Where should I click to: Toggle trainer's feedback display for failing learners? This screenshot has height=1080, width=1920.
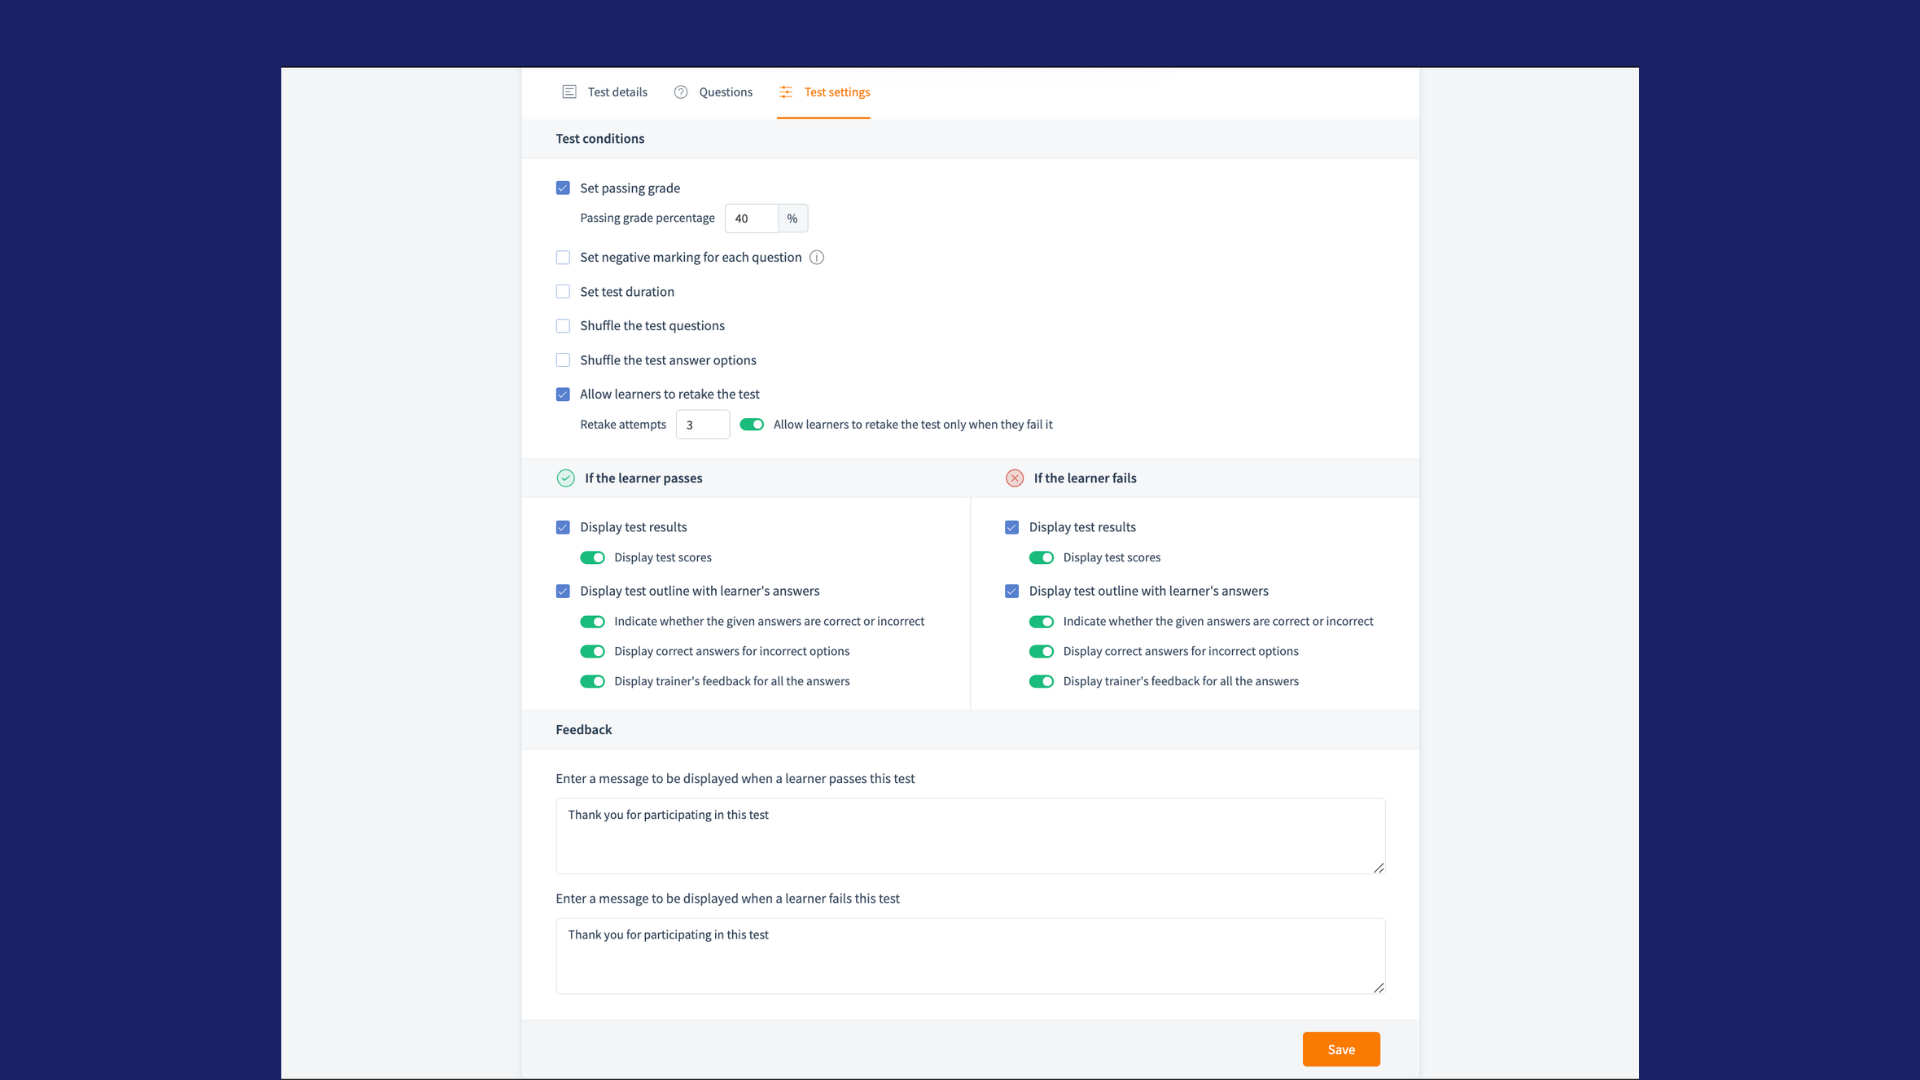[1042, 682]
